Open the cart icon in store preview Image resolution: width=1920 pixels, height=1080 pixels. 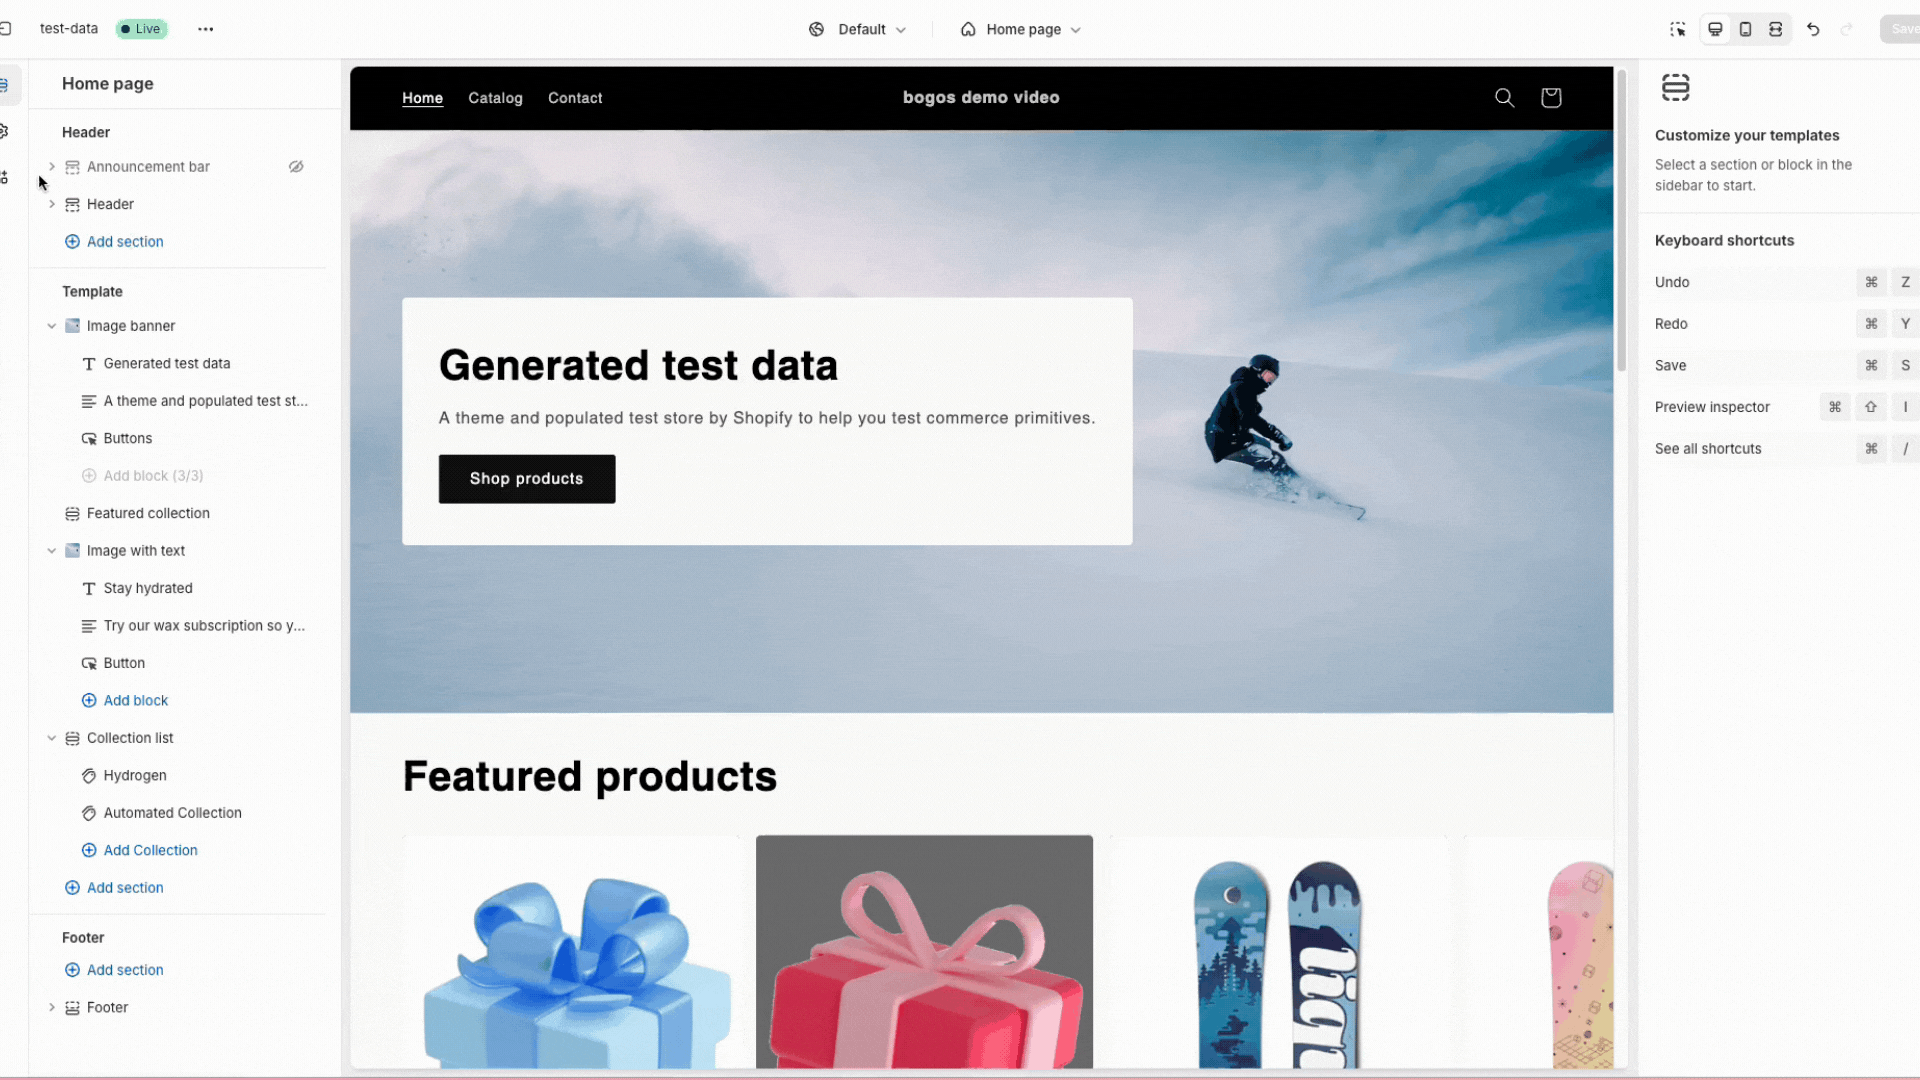[1551, 97]
